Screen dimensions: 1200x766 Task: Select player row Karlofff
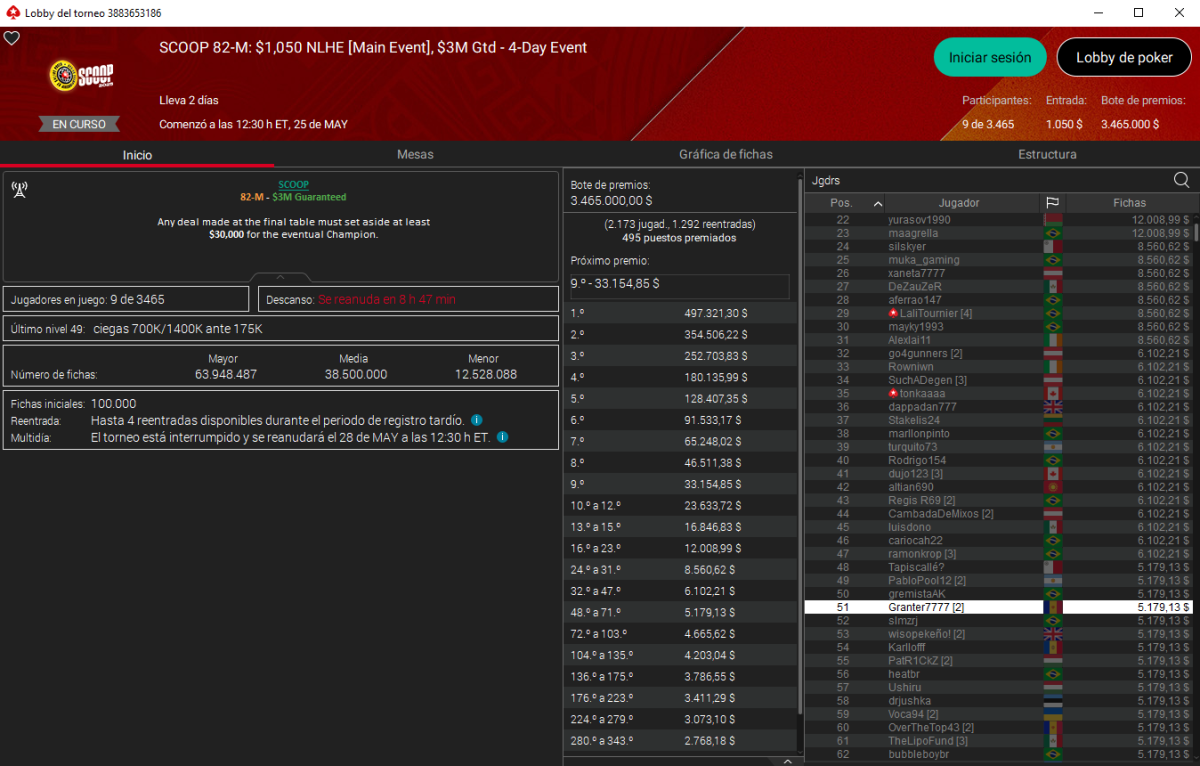point(999,647)
